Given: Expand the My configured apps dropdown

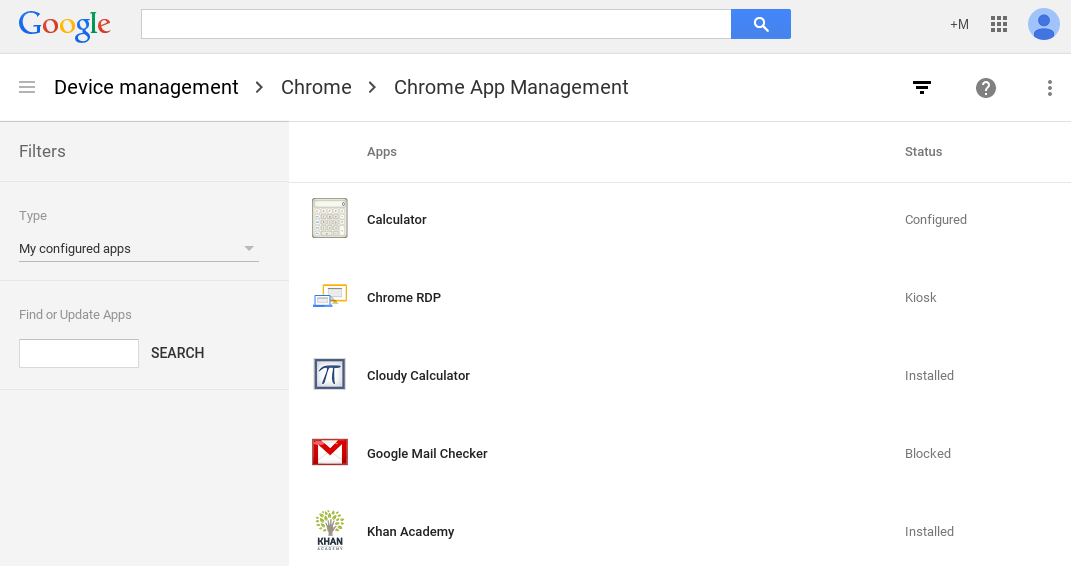Looking at the screenshot, I should point(139,249).
